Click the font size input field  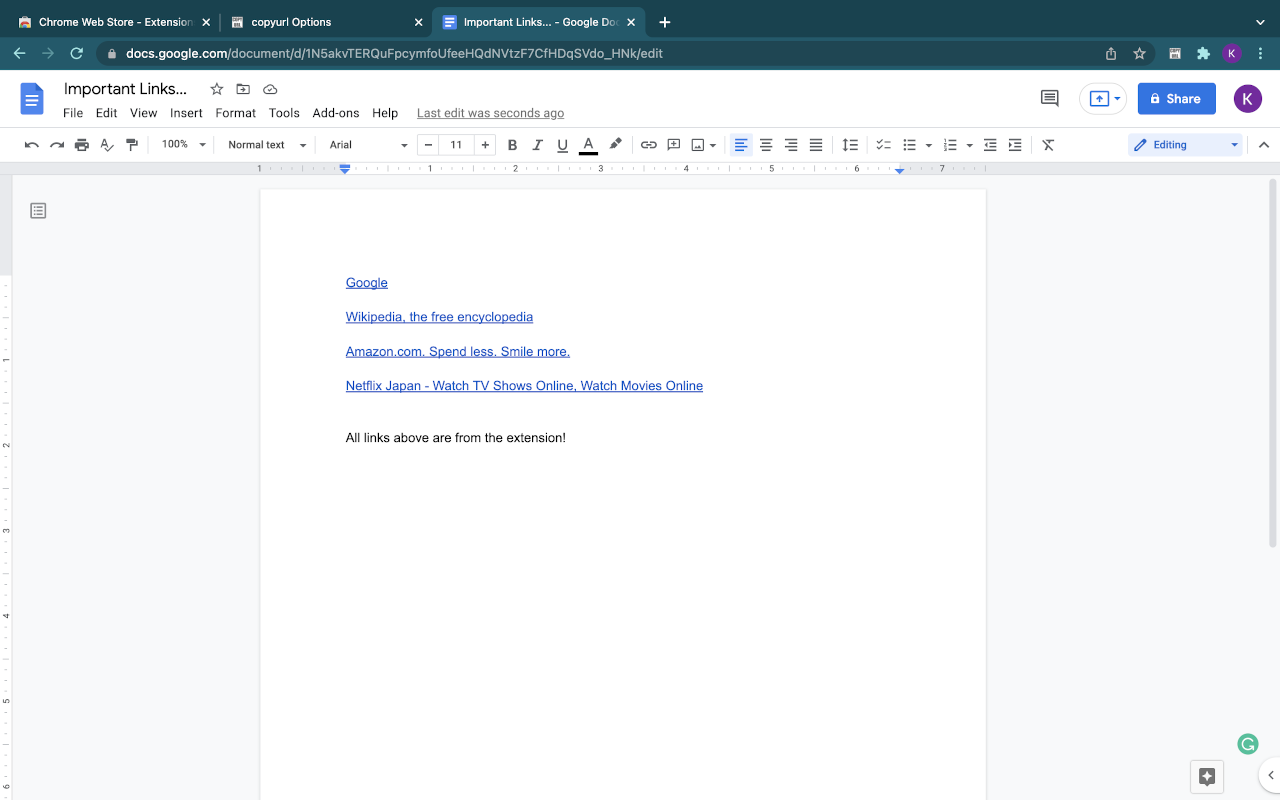[x=456, y=145]
